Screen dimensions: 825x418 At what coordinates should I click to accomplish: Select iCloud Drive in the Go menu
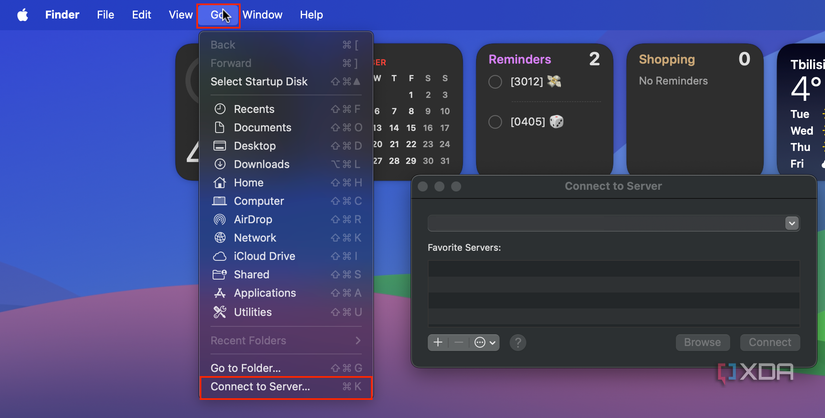click(x=286, y=256)
